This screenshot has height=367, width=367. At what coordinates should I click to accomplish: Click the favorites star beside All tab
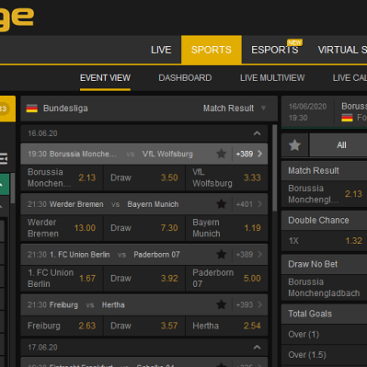(x=295, y=145)
